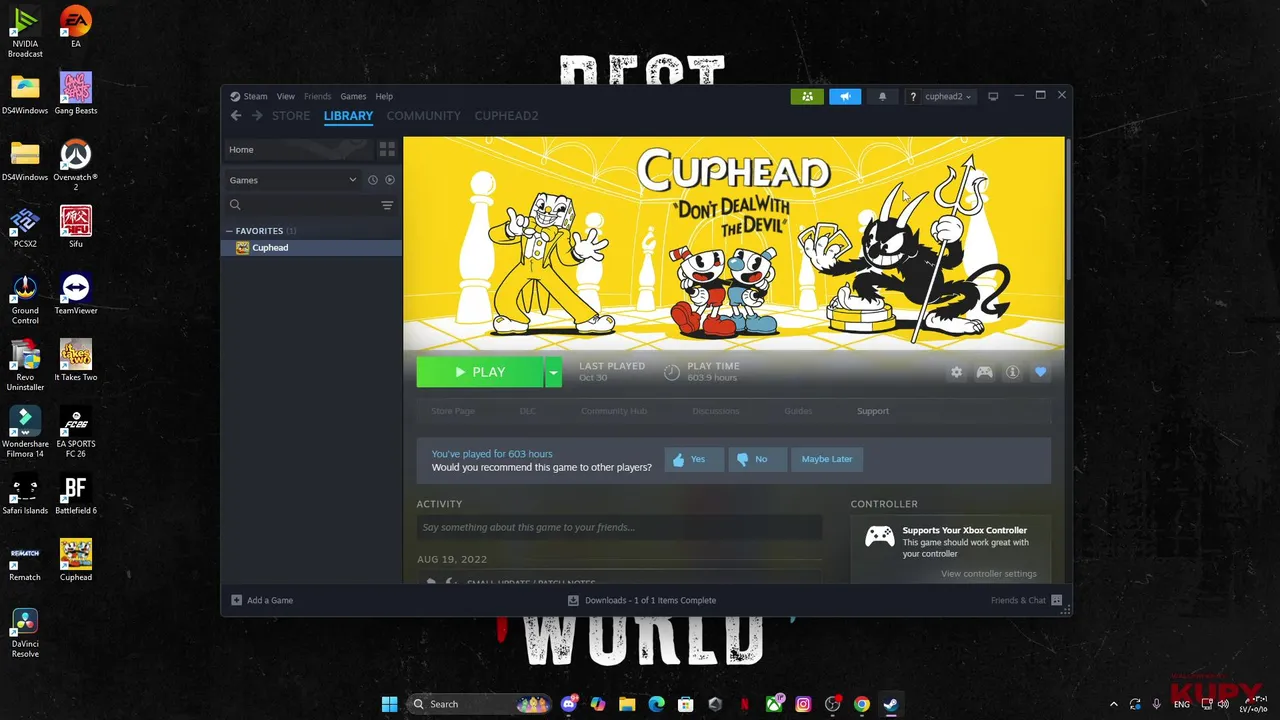Viewport: 1280px width, 720px height.
Task: Open the Games filter dropdown
Action: click(293, 180)
